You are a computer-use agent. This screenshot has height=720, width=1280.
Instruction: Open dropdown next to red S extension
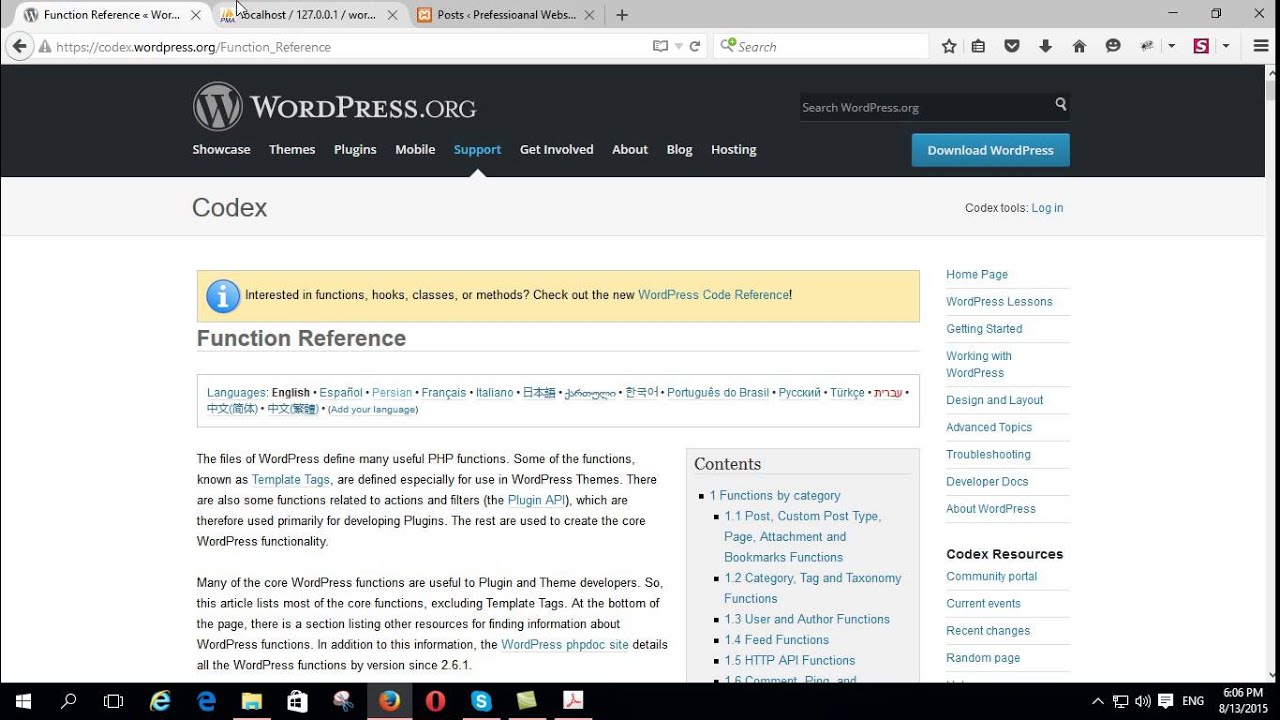coord(1225,46)
